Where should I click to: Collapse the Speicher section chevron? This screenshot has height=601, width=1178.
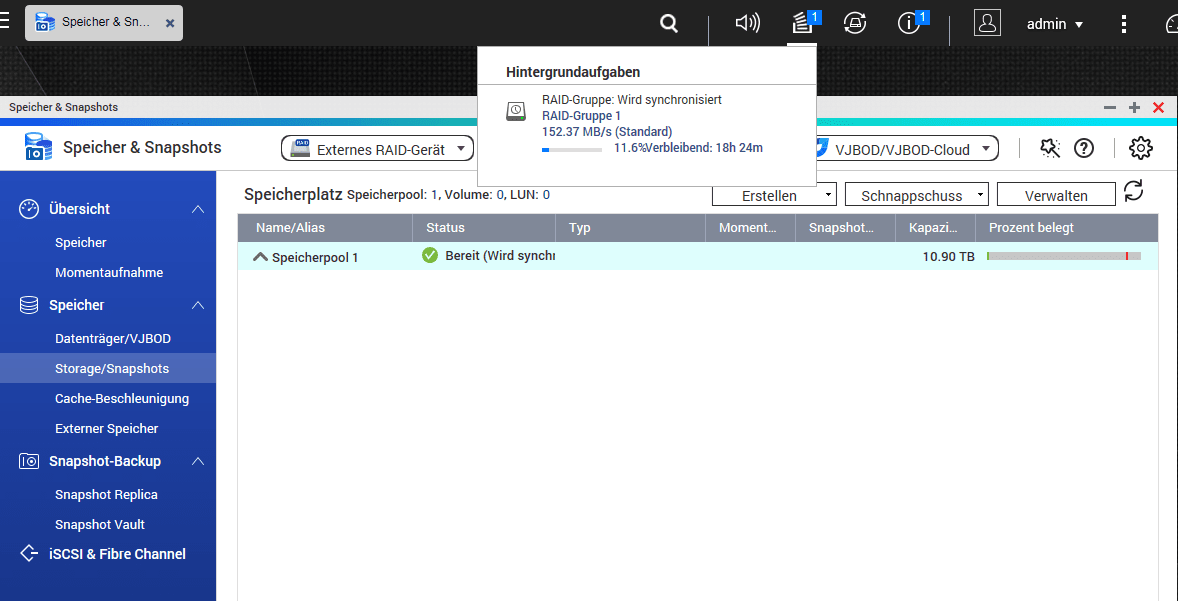tap(198, 305)
